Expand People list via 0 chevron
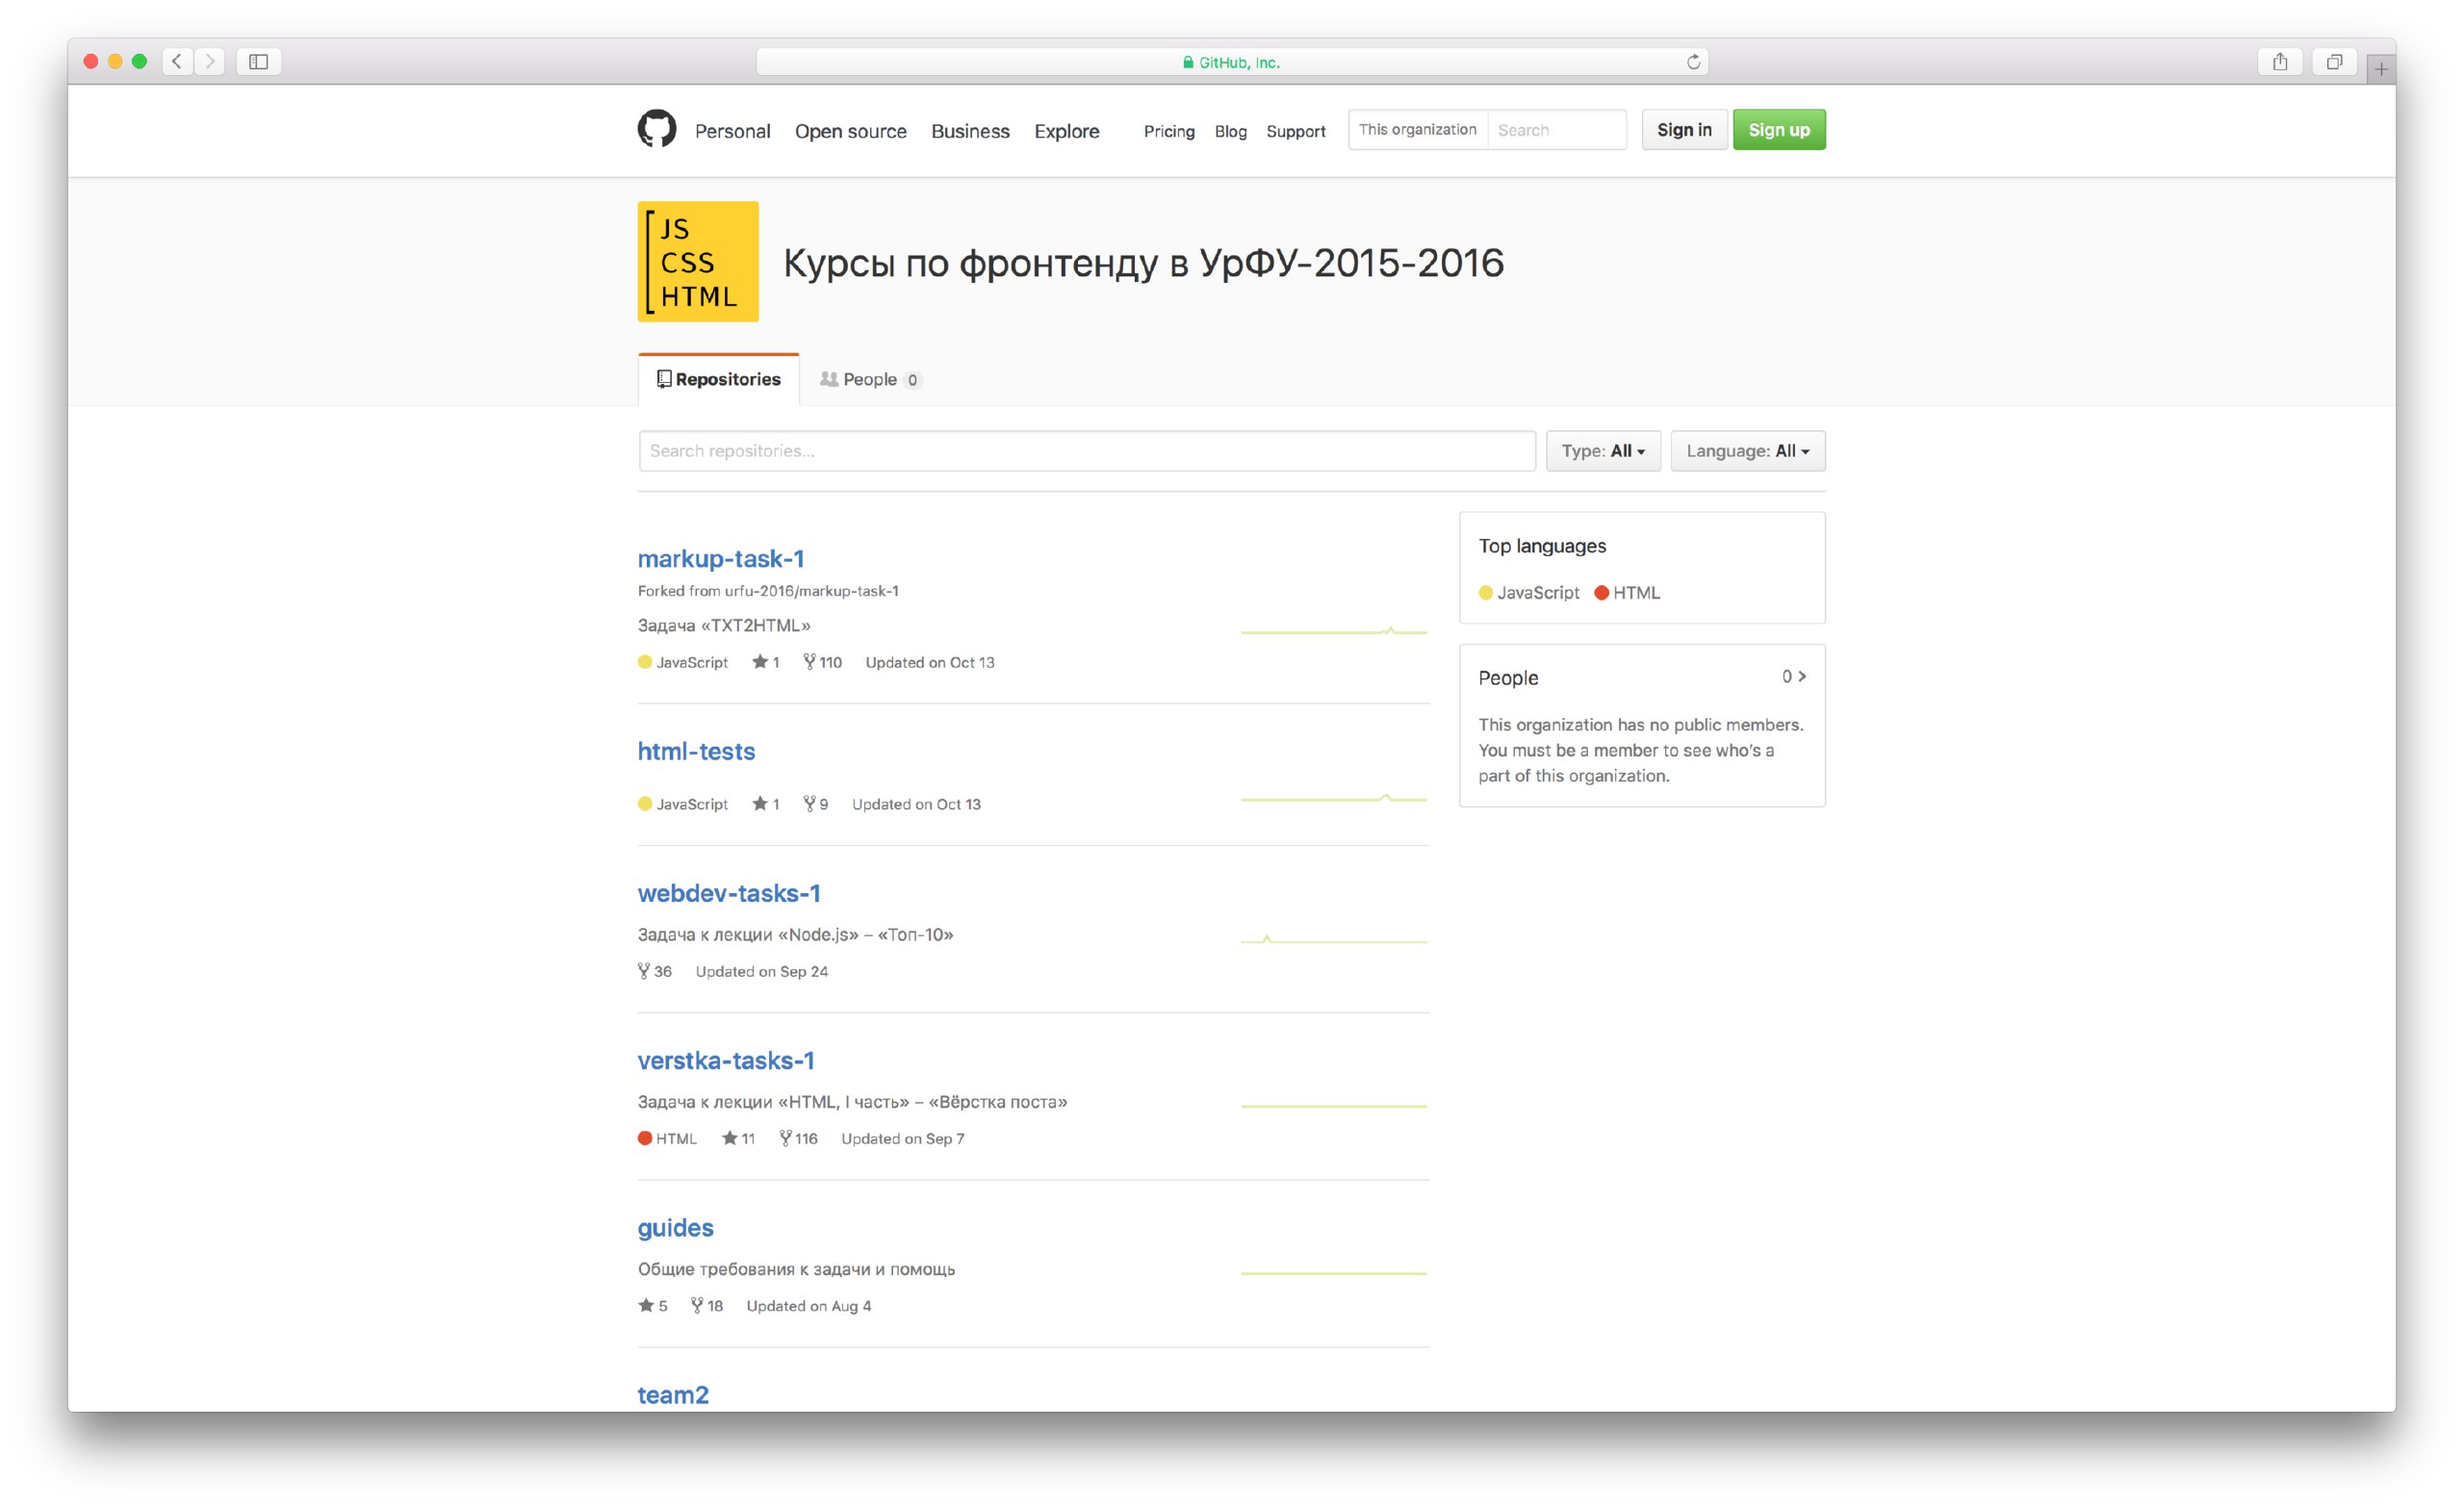The width and height of the screenshot is (2464, 1509). tap(1794, 677)
